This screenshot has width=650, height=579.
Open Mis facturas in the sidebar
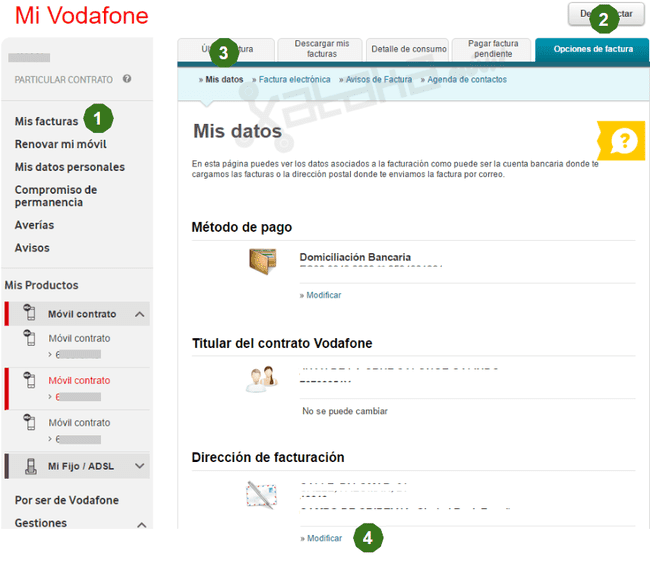click(46, 121)
